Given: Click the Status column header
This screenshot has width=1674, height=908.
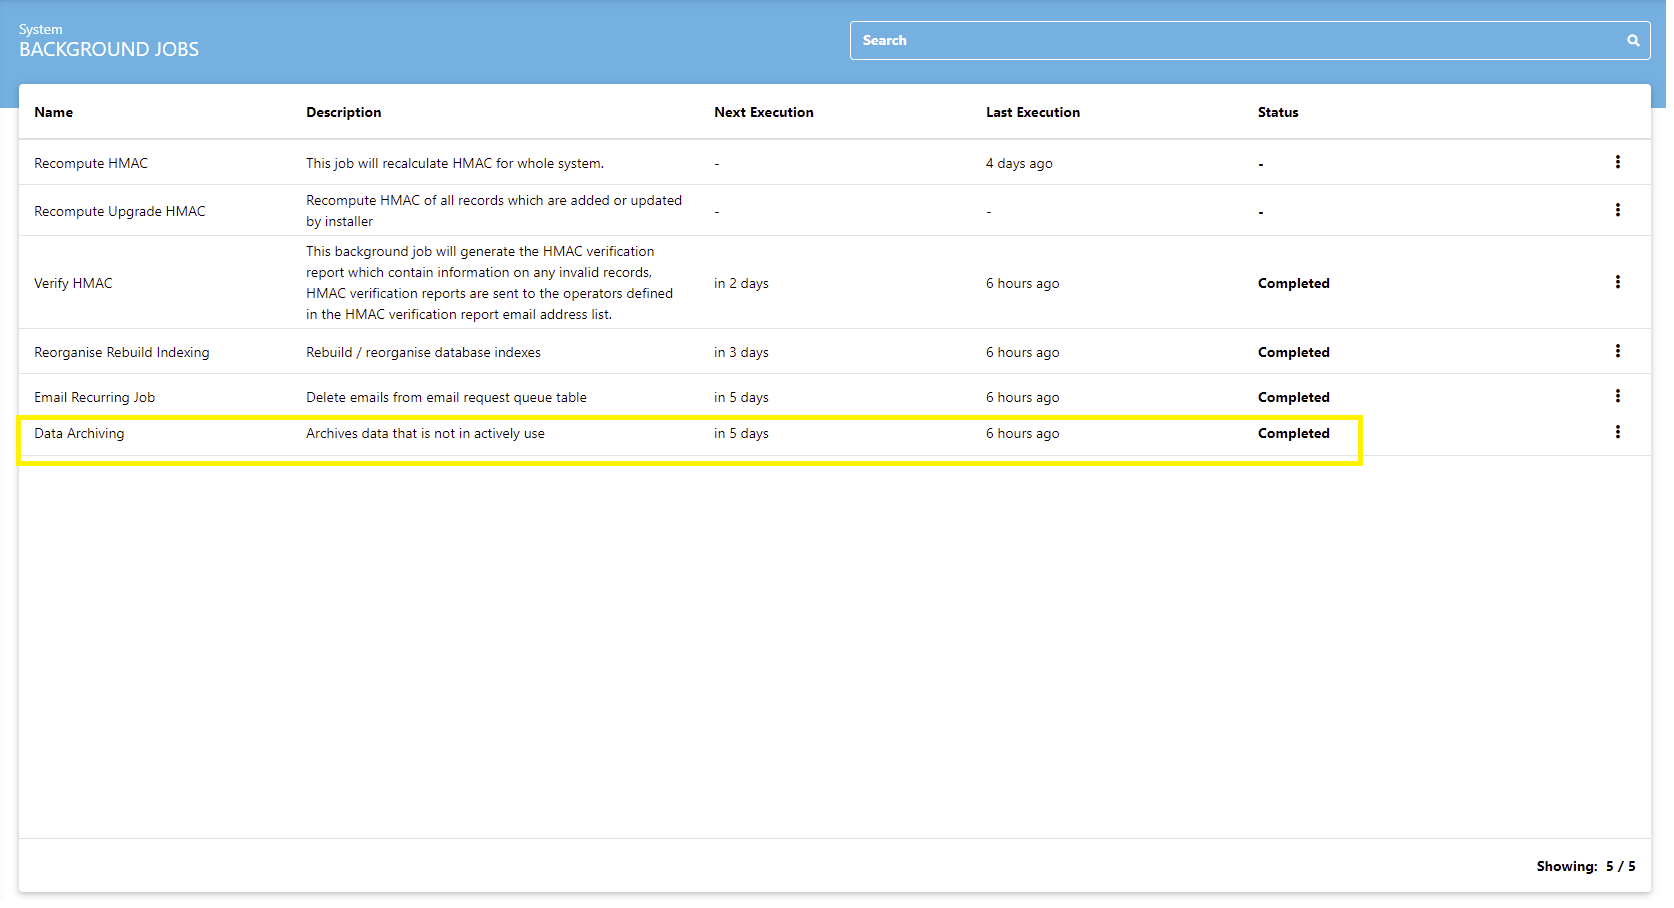Looking at the screenshot, I should [x=1277, y=113].
